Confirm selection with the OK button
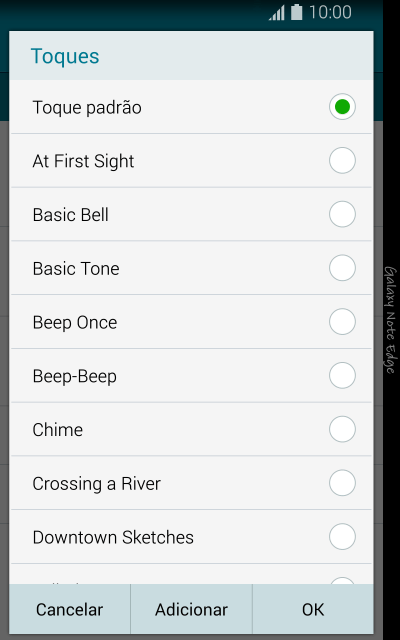Image resolution: width=400 pixels, height=640 pixels. tap(313, 609)
